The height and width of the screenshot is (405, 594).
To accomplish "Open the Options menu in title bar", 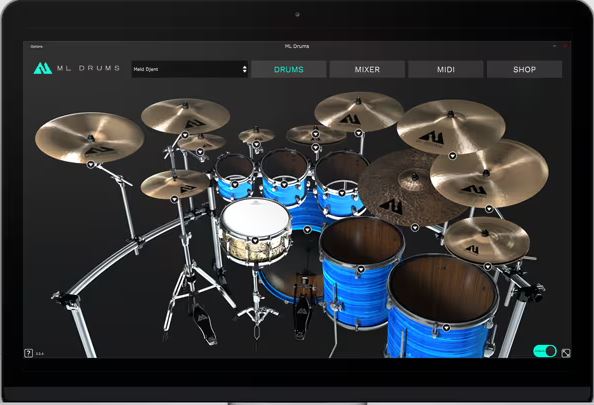I will pyautogui.click(x=37, y=46).
